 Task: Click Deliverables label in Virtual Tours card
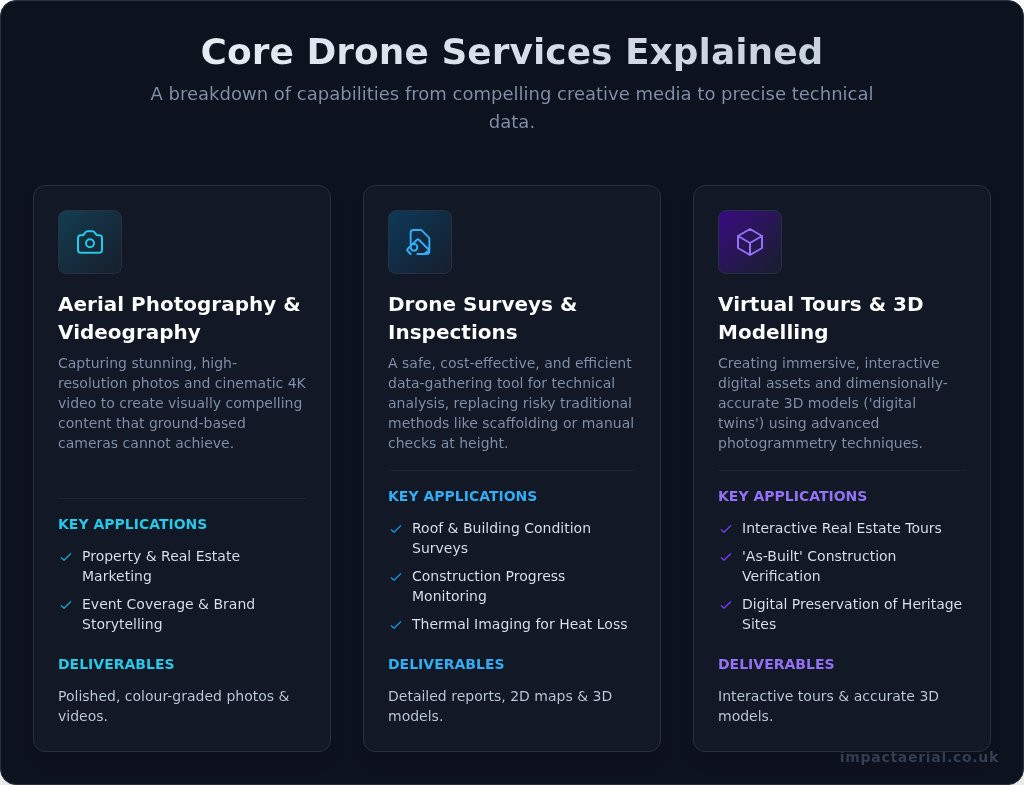click(776, 664)
